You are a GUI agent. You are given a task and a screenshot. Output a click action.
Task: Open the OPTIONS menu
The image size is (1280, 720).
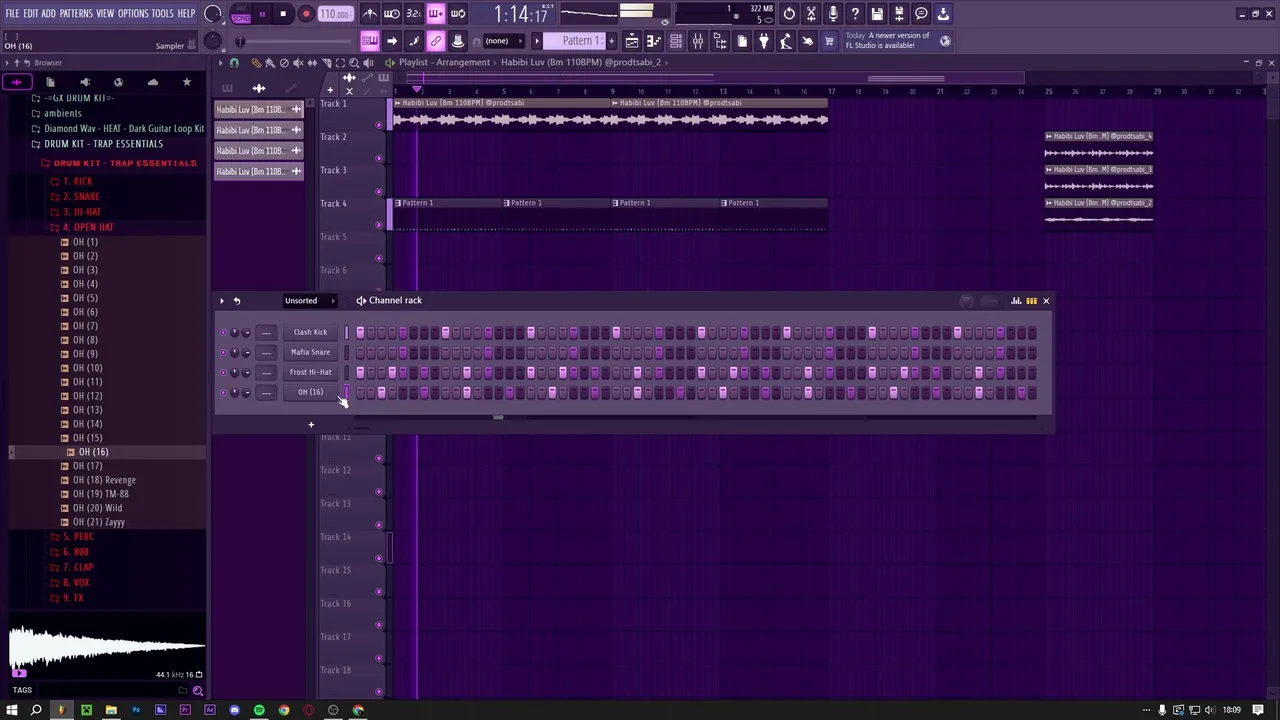click(x=133, y=14)
